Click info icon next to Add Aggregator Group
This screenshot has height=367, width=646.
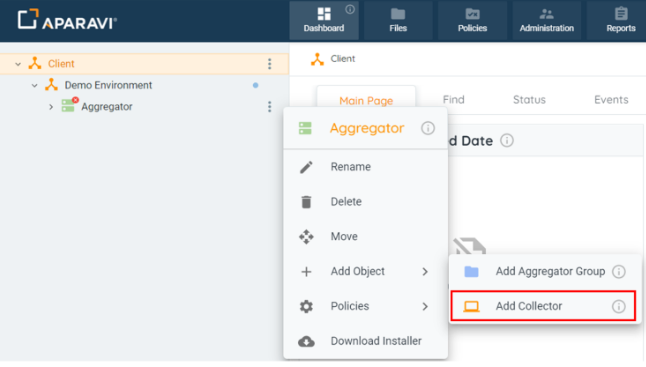pos(618,271)
